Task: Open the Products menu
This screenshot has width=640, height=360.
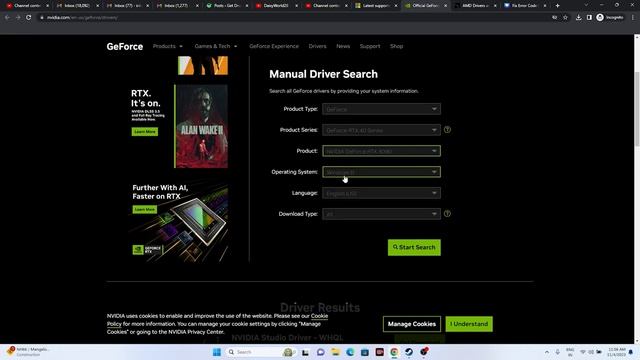Action: [x=167, y=46]
